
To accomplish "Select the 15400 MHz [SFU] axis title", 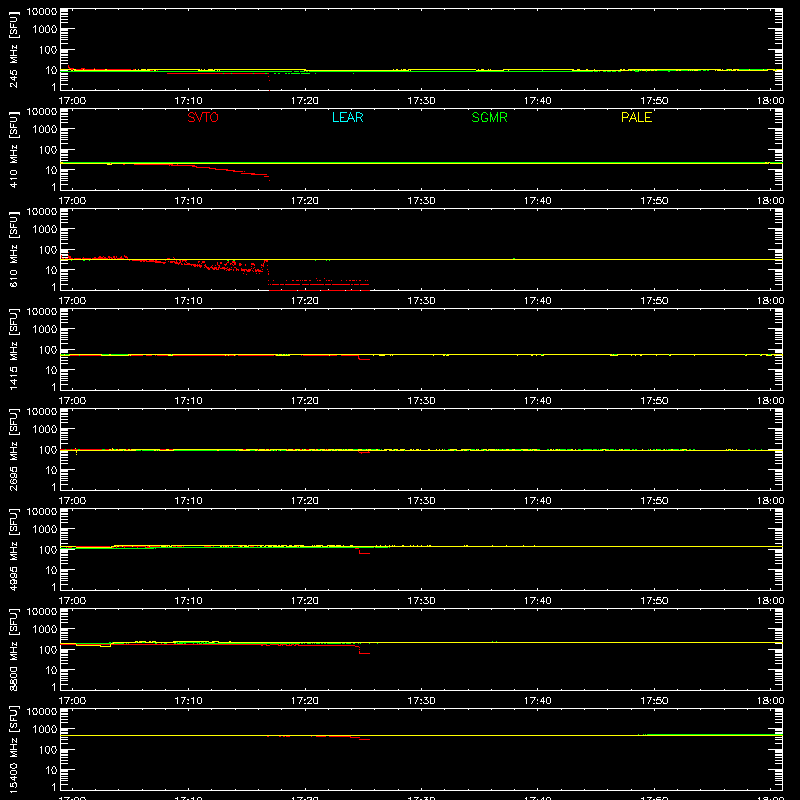I will coord(13,749).
